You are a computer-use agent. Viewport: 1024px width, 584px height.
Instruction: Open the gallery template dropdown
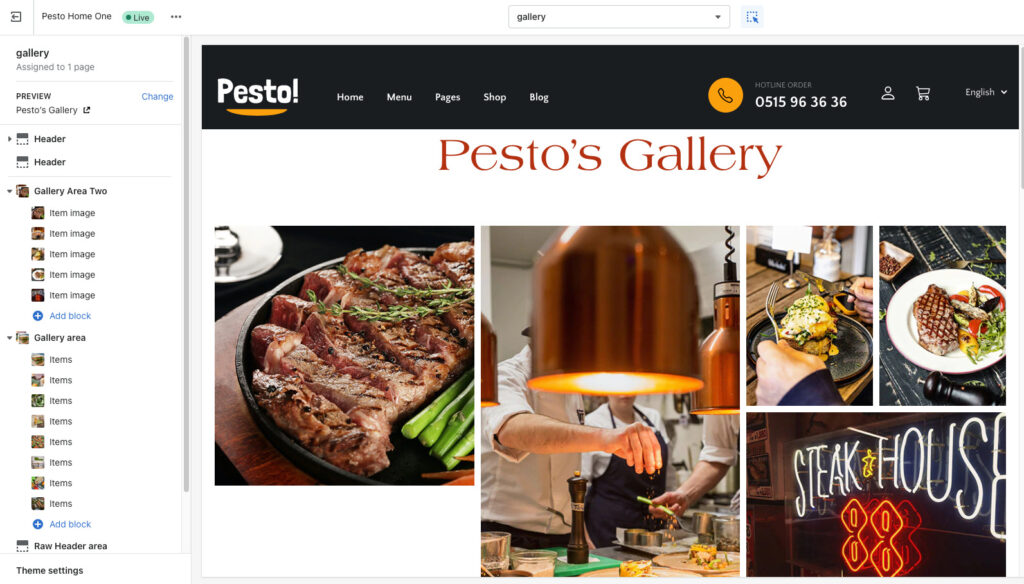click(x=618, y=17)
